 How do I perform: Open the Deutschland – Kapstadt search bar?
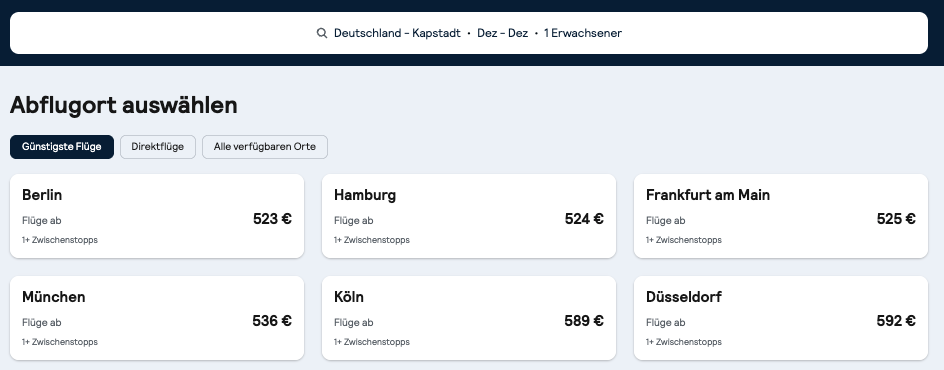tap(469, 33)
